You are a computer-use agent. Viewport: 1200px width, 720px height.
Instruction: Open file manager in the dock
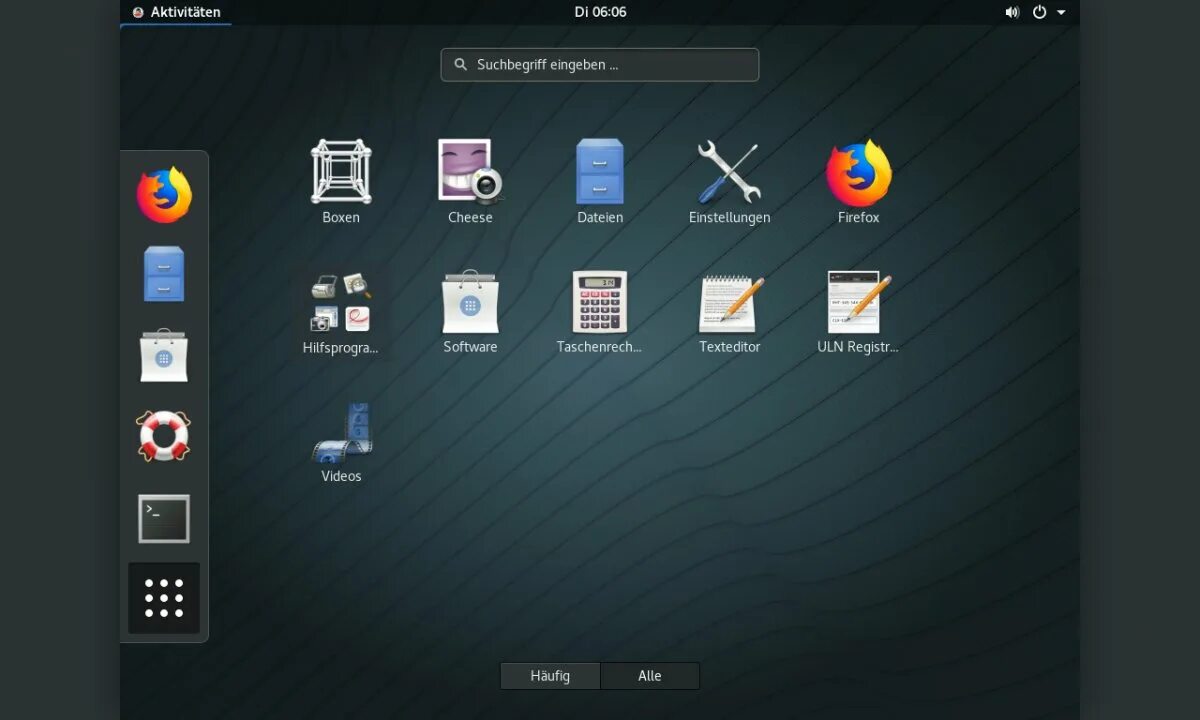(x=164, y=274)
